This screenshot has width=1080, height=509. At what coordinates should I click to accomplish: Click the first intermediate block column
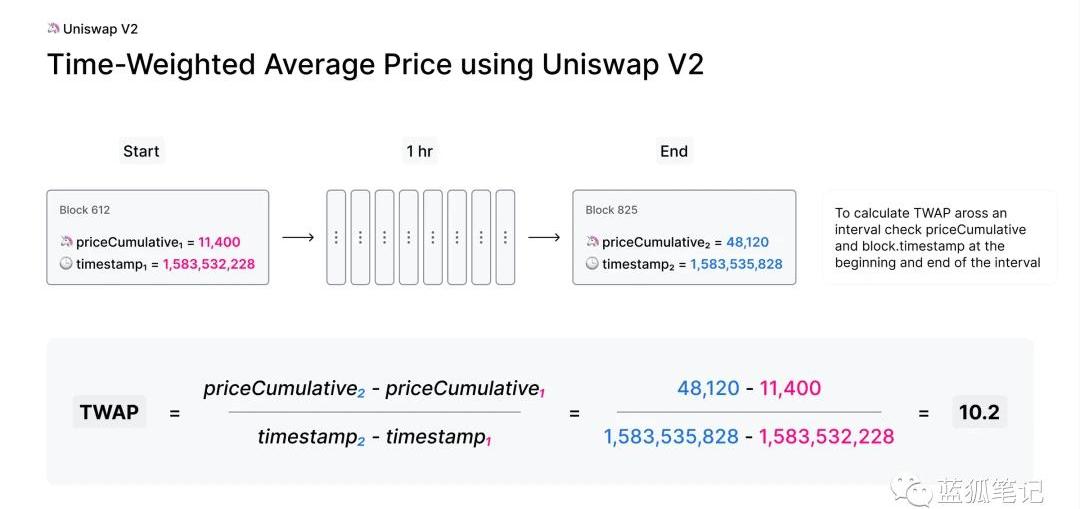(336, 238)
